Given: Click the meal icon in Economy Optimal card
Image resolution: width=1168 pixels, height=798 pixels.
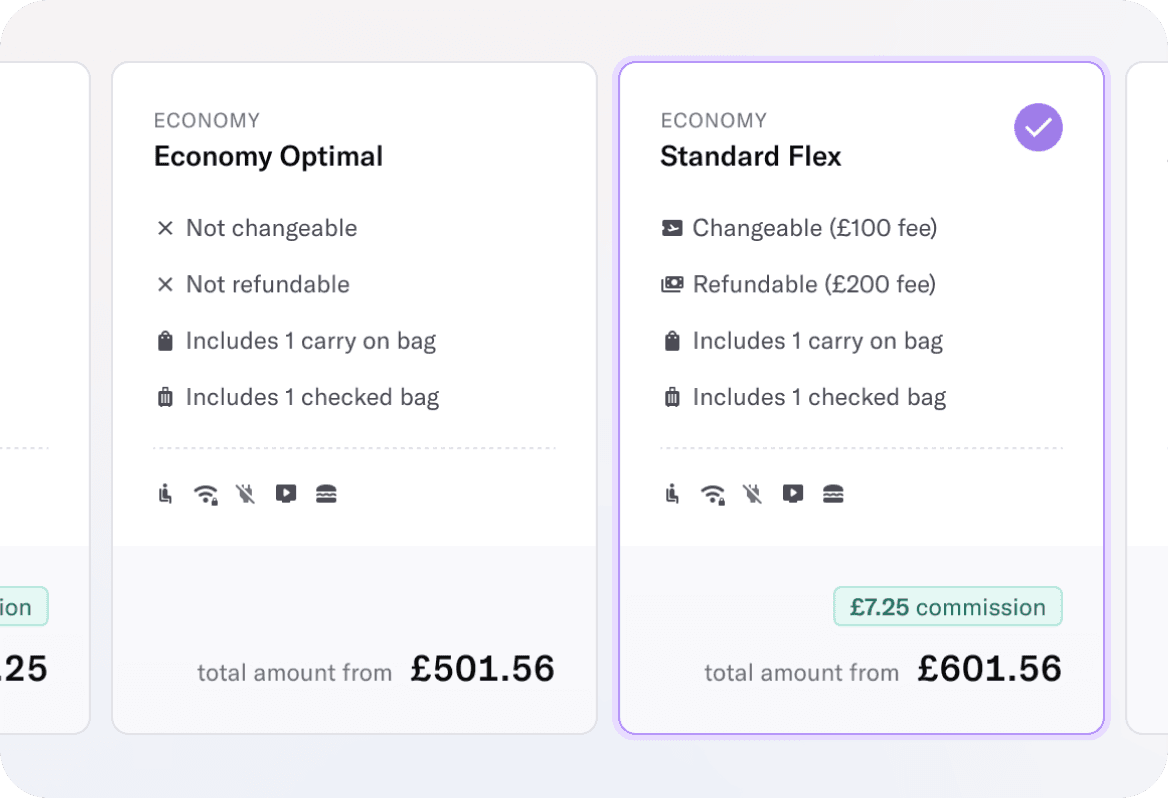Looking at the screenshot, I should pyautogui.click(x=326, y=494).
